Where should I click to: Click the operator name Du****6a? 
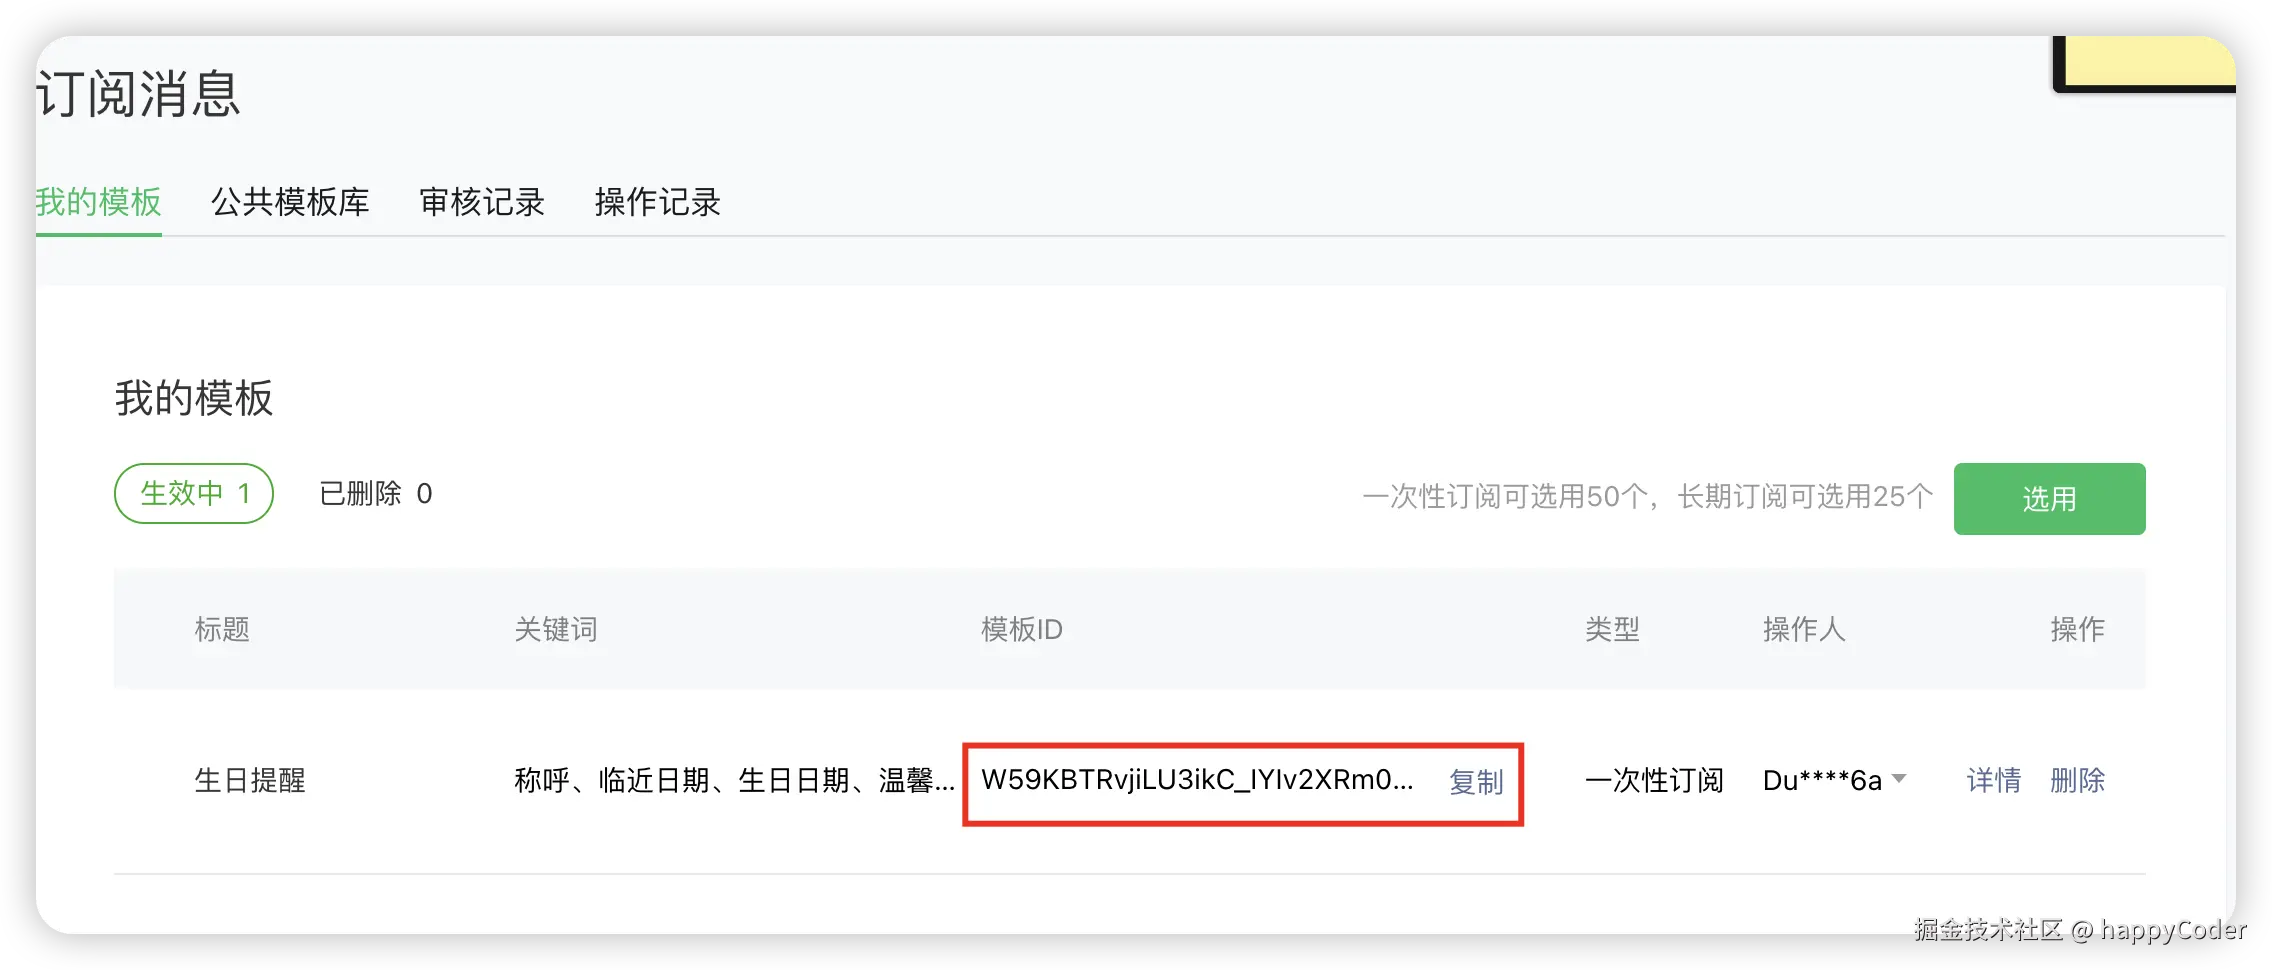click(x=1822, y=780)
